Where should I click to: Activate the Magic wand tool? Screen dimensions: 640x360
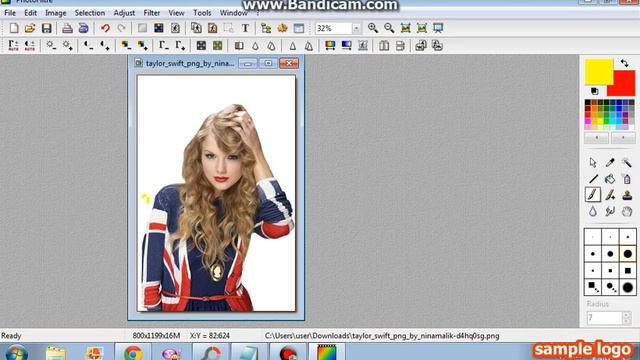(627, 162)
